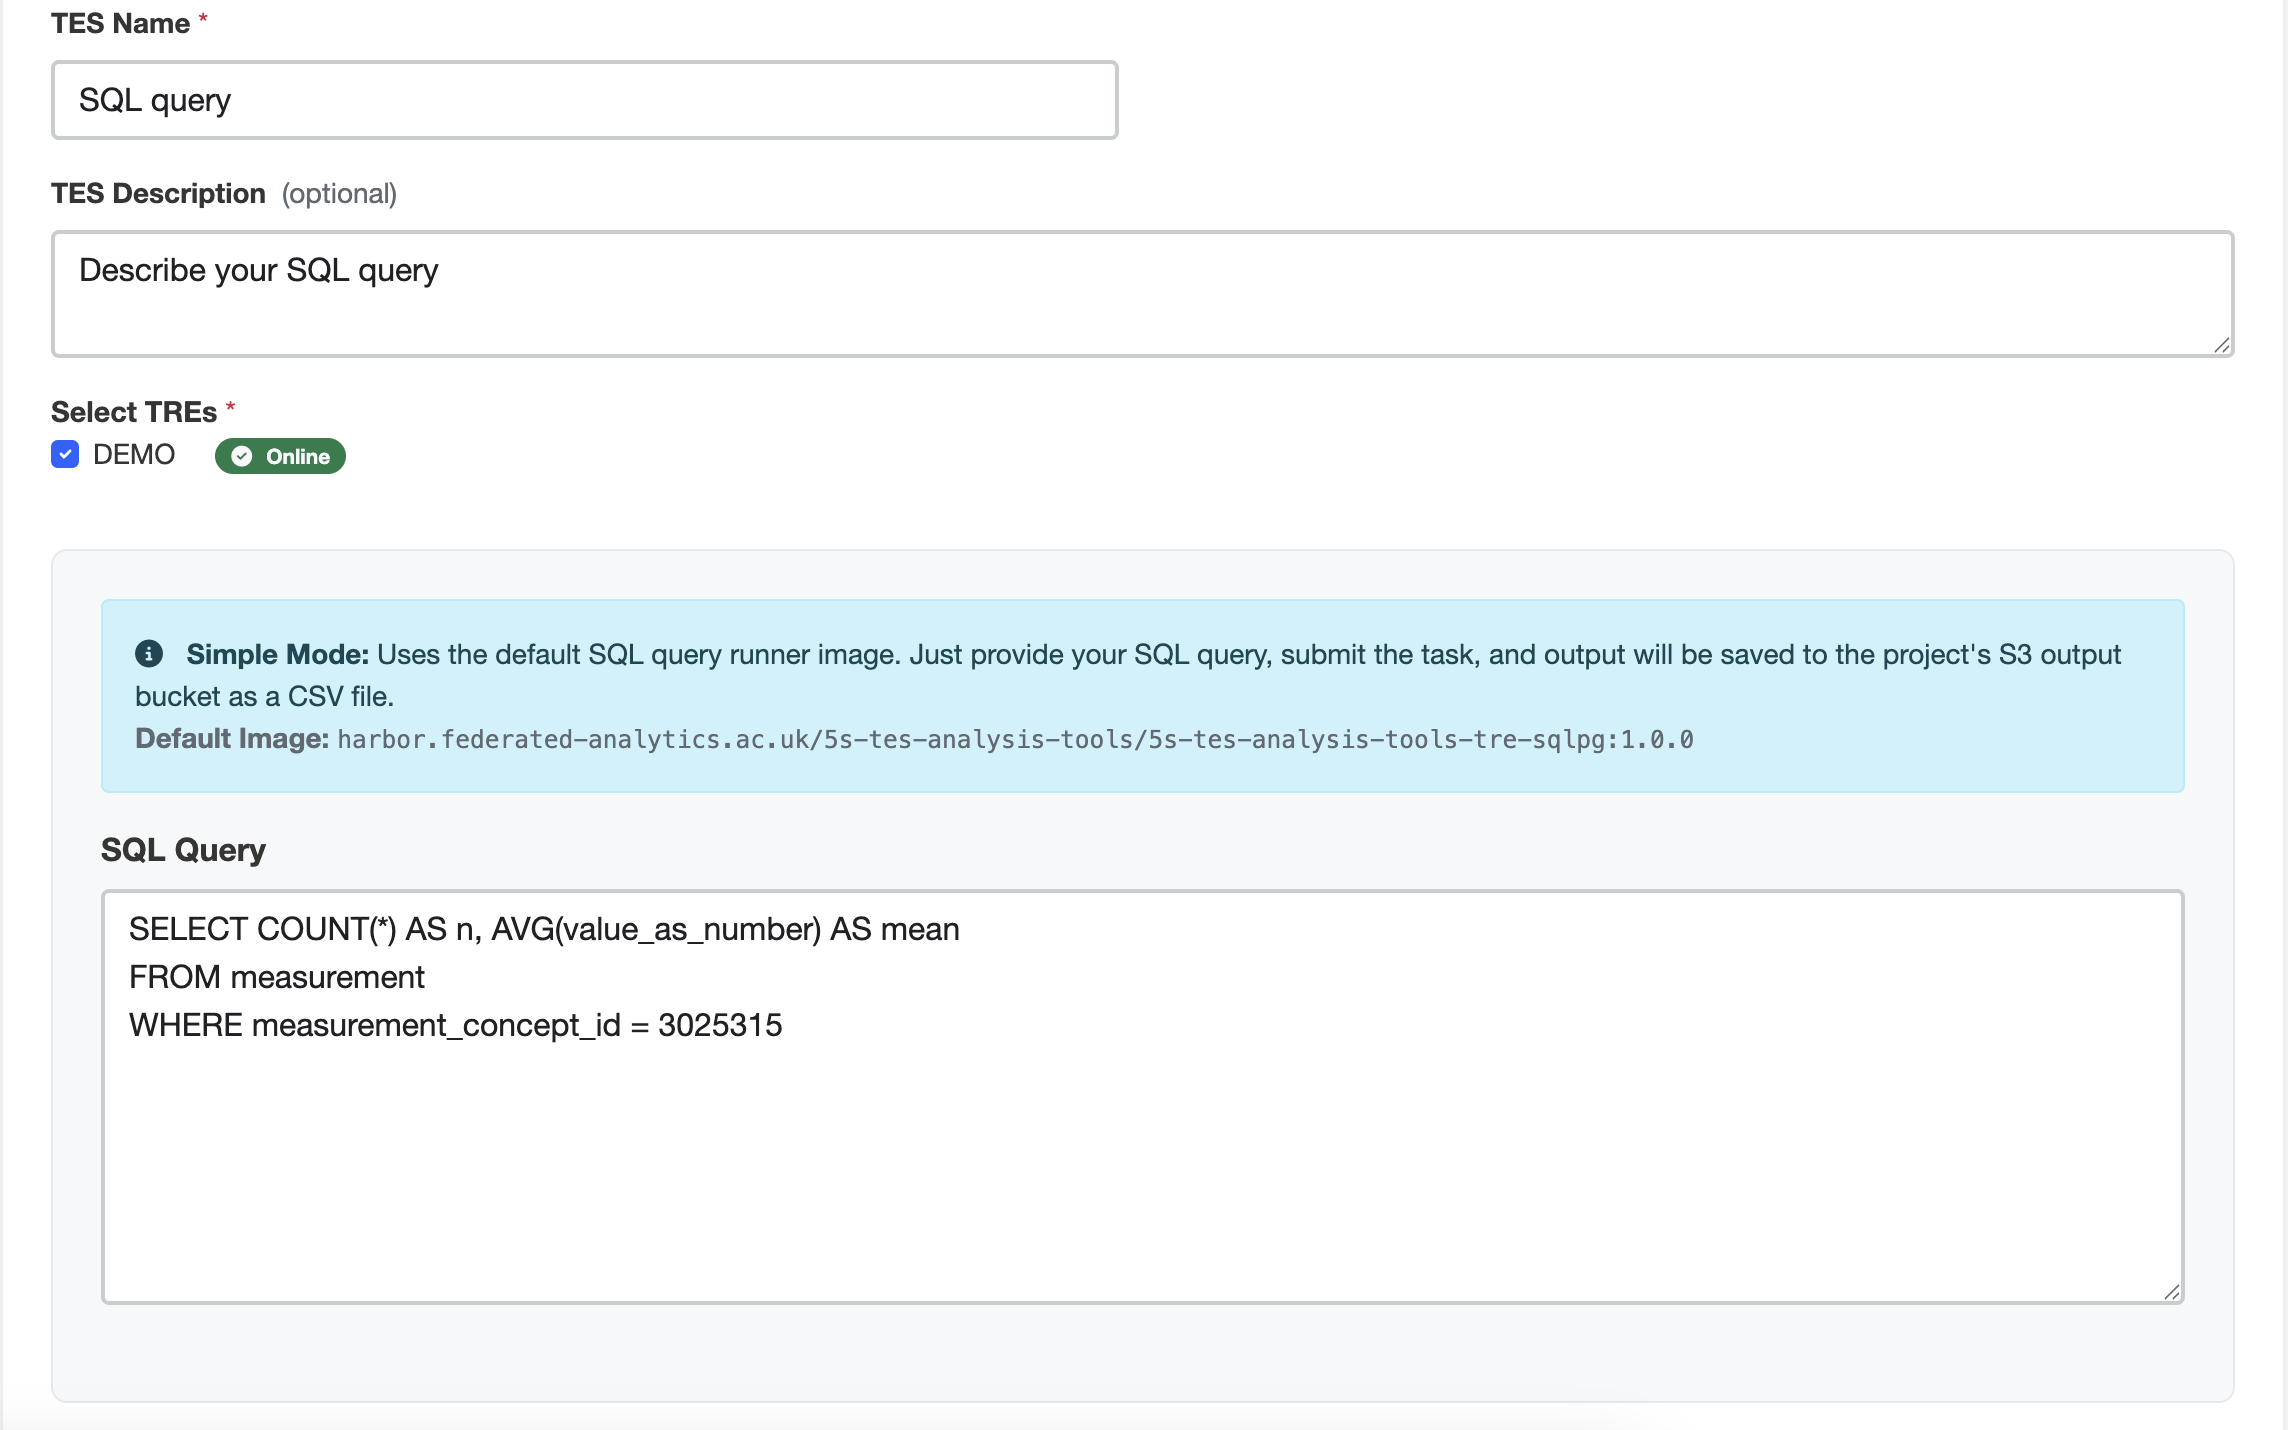Click the Select TREs label
This screenshot has height=1430, width=2288.
point(134,412)
